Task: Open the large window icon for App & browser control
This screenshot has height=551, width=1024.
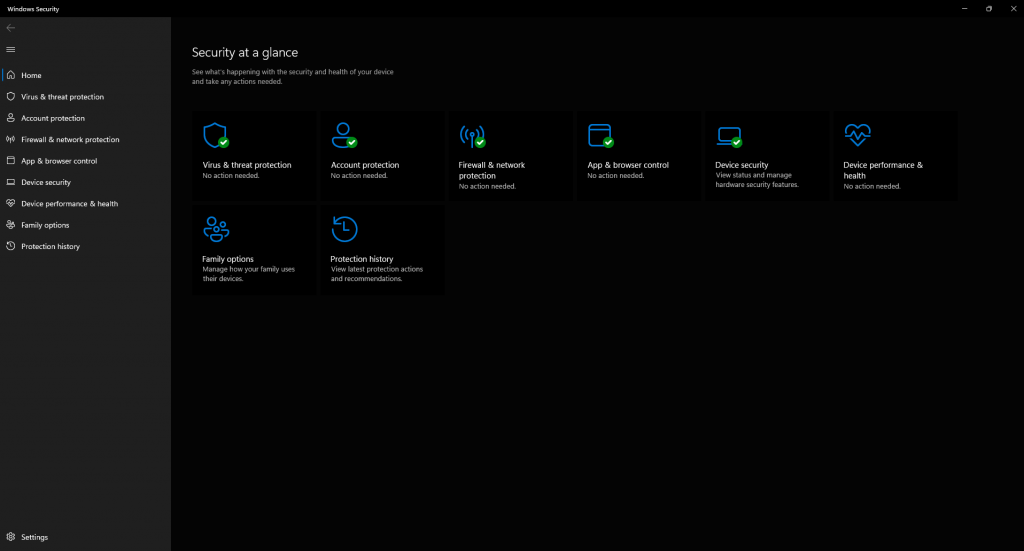Action: tap(601, 136)
